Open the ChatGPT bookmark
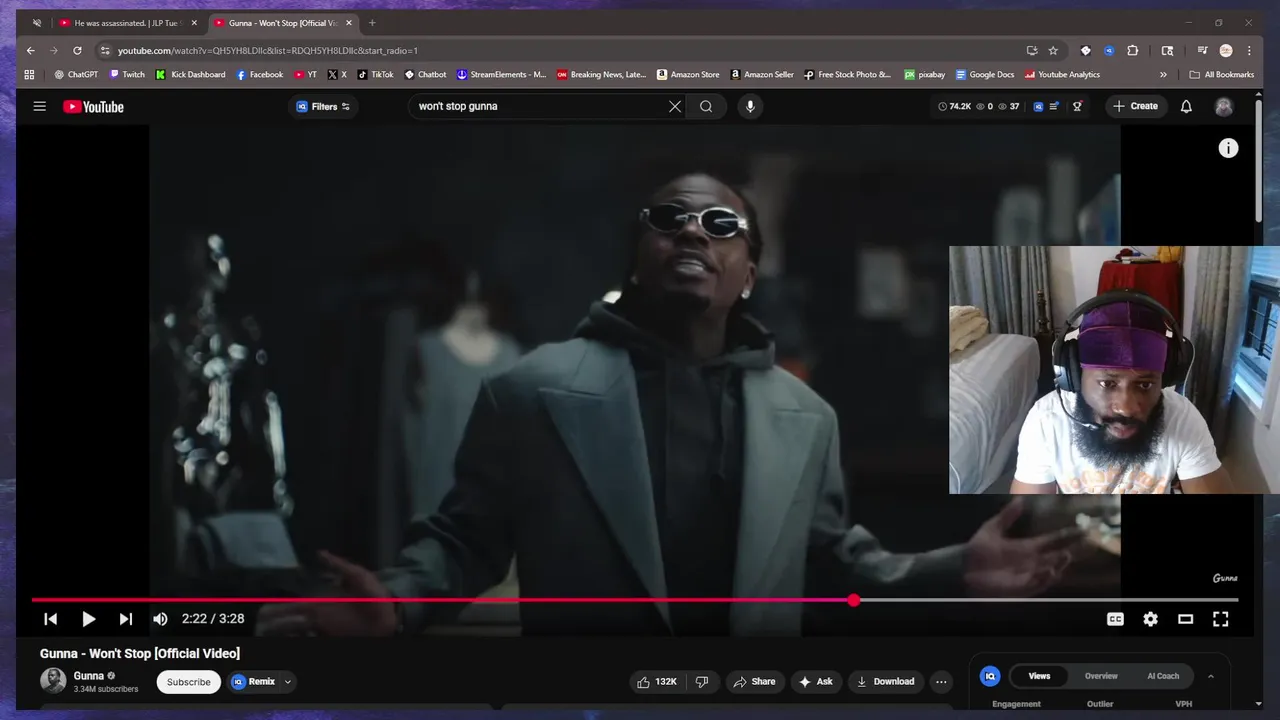Screen dimensions: 1280x720 pyautogui.click(x=76, y=74)
